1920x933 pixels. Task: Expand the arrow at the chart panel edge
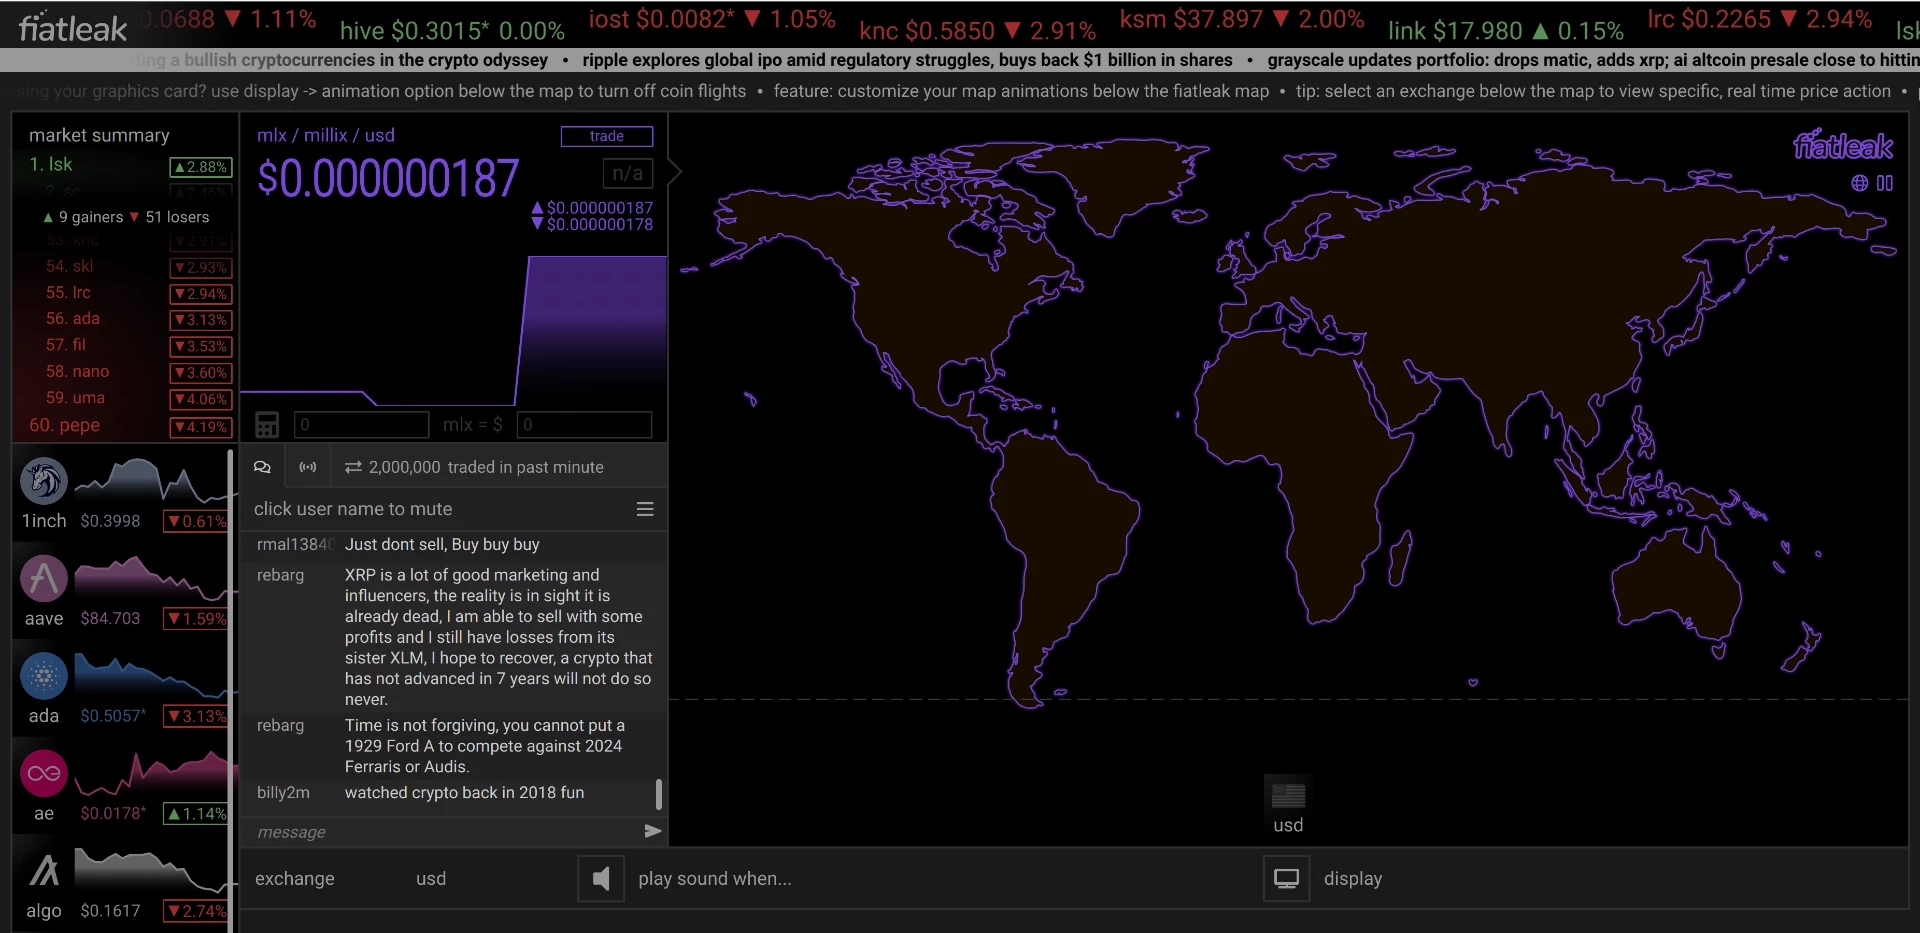[x=675, y=172]
